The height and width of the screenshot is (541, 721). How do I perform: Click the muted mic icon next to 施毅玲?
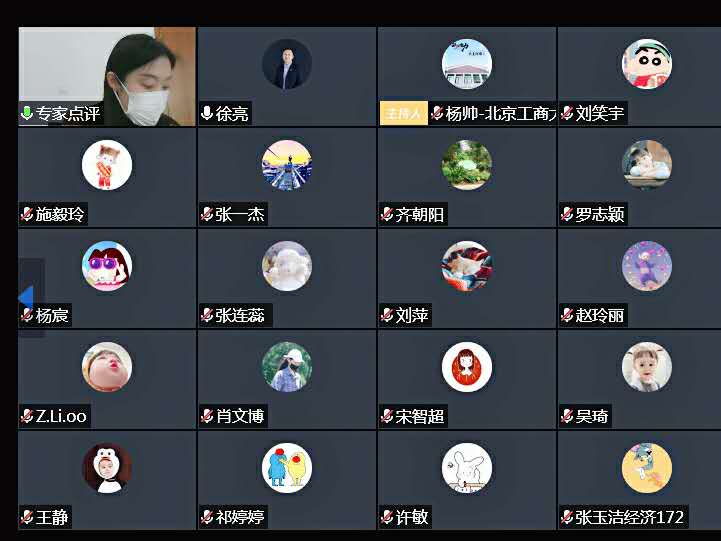pyautogui.click(x=27, y=214)
